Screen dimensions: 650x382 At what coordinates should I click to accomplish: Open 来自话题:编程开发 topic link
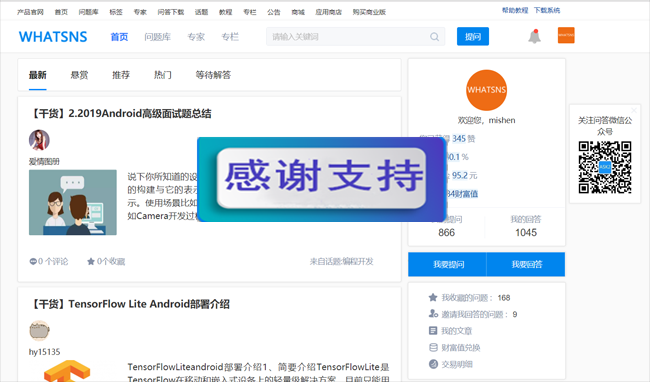click(342, 261)
